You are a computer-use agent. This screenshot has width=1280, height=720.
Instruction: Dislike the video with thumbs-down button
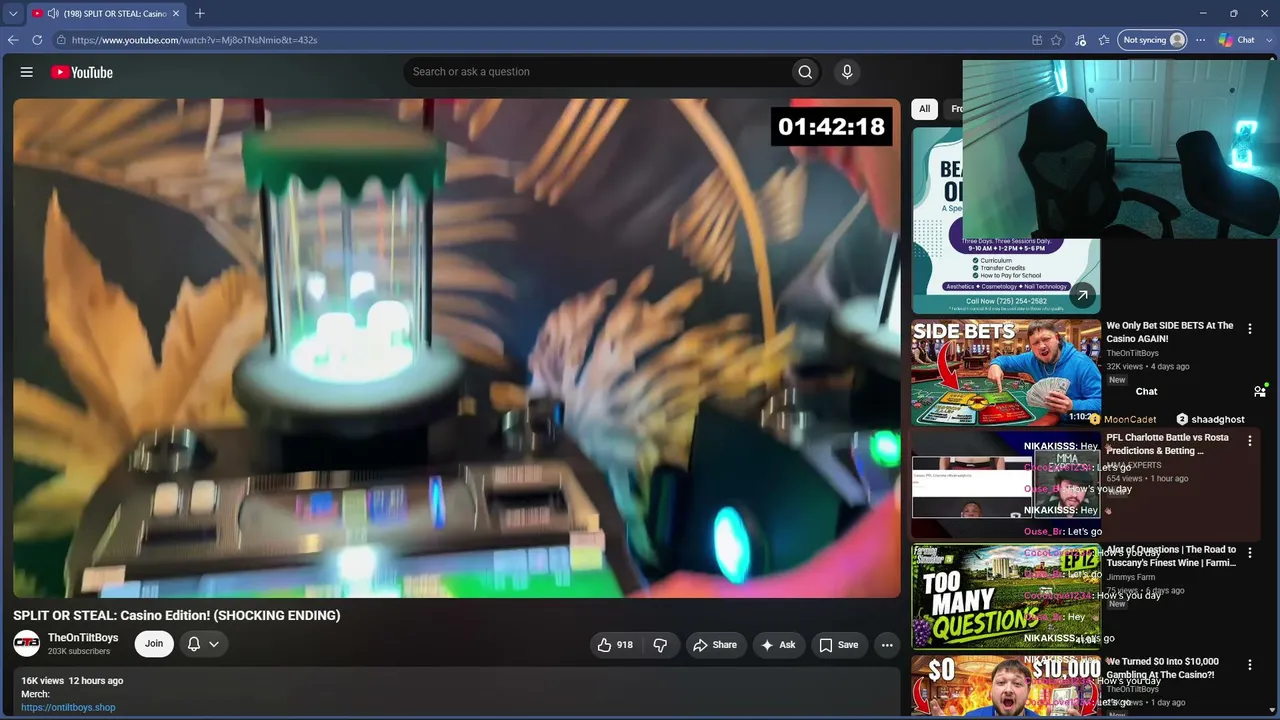(x=660, y=645)
